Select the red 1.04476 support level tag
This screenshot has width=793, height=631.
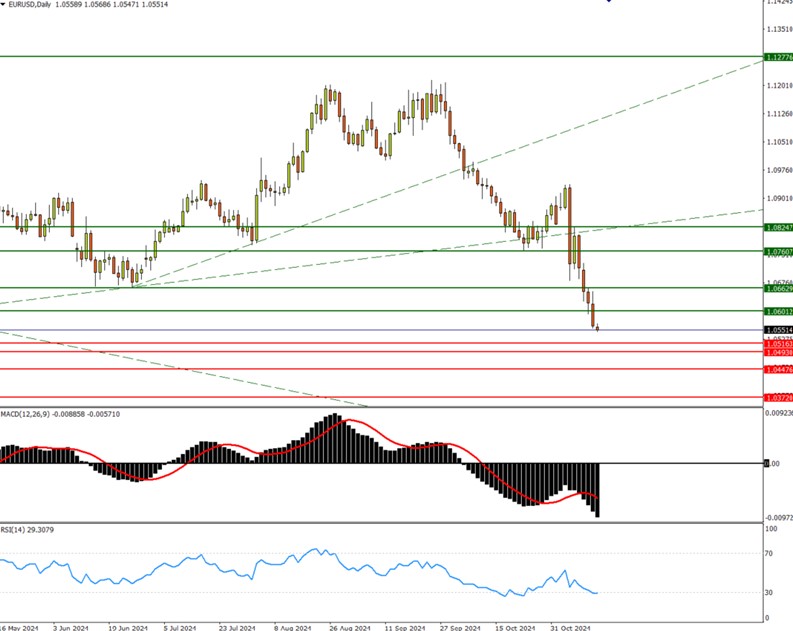(777, 369)
